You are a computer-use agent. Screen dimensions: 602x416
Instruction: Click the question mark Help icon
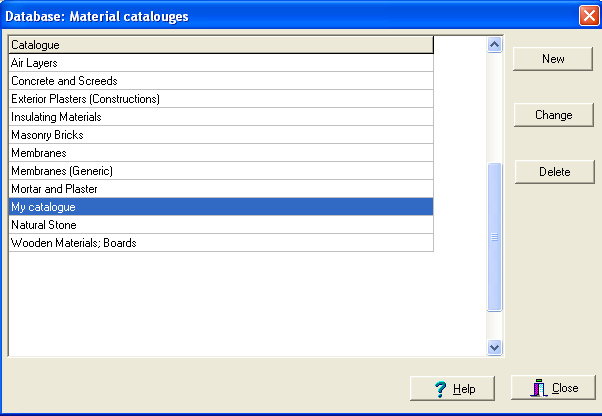pos(440,389)
